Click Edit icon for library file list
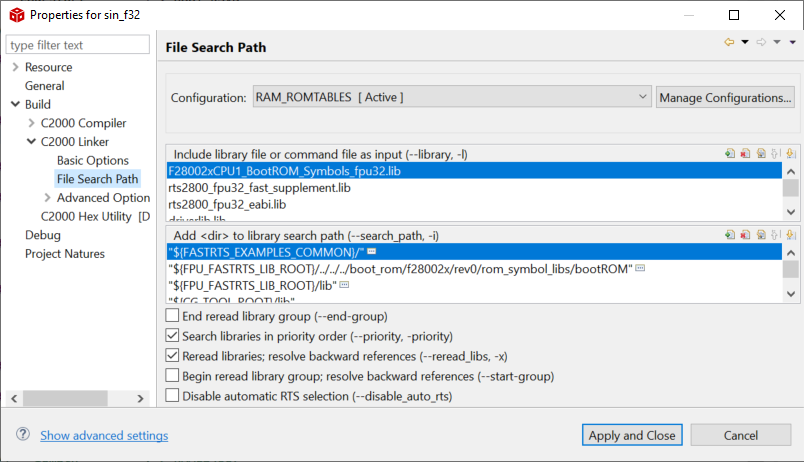 pyautogui.click(x=761, y=154)
